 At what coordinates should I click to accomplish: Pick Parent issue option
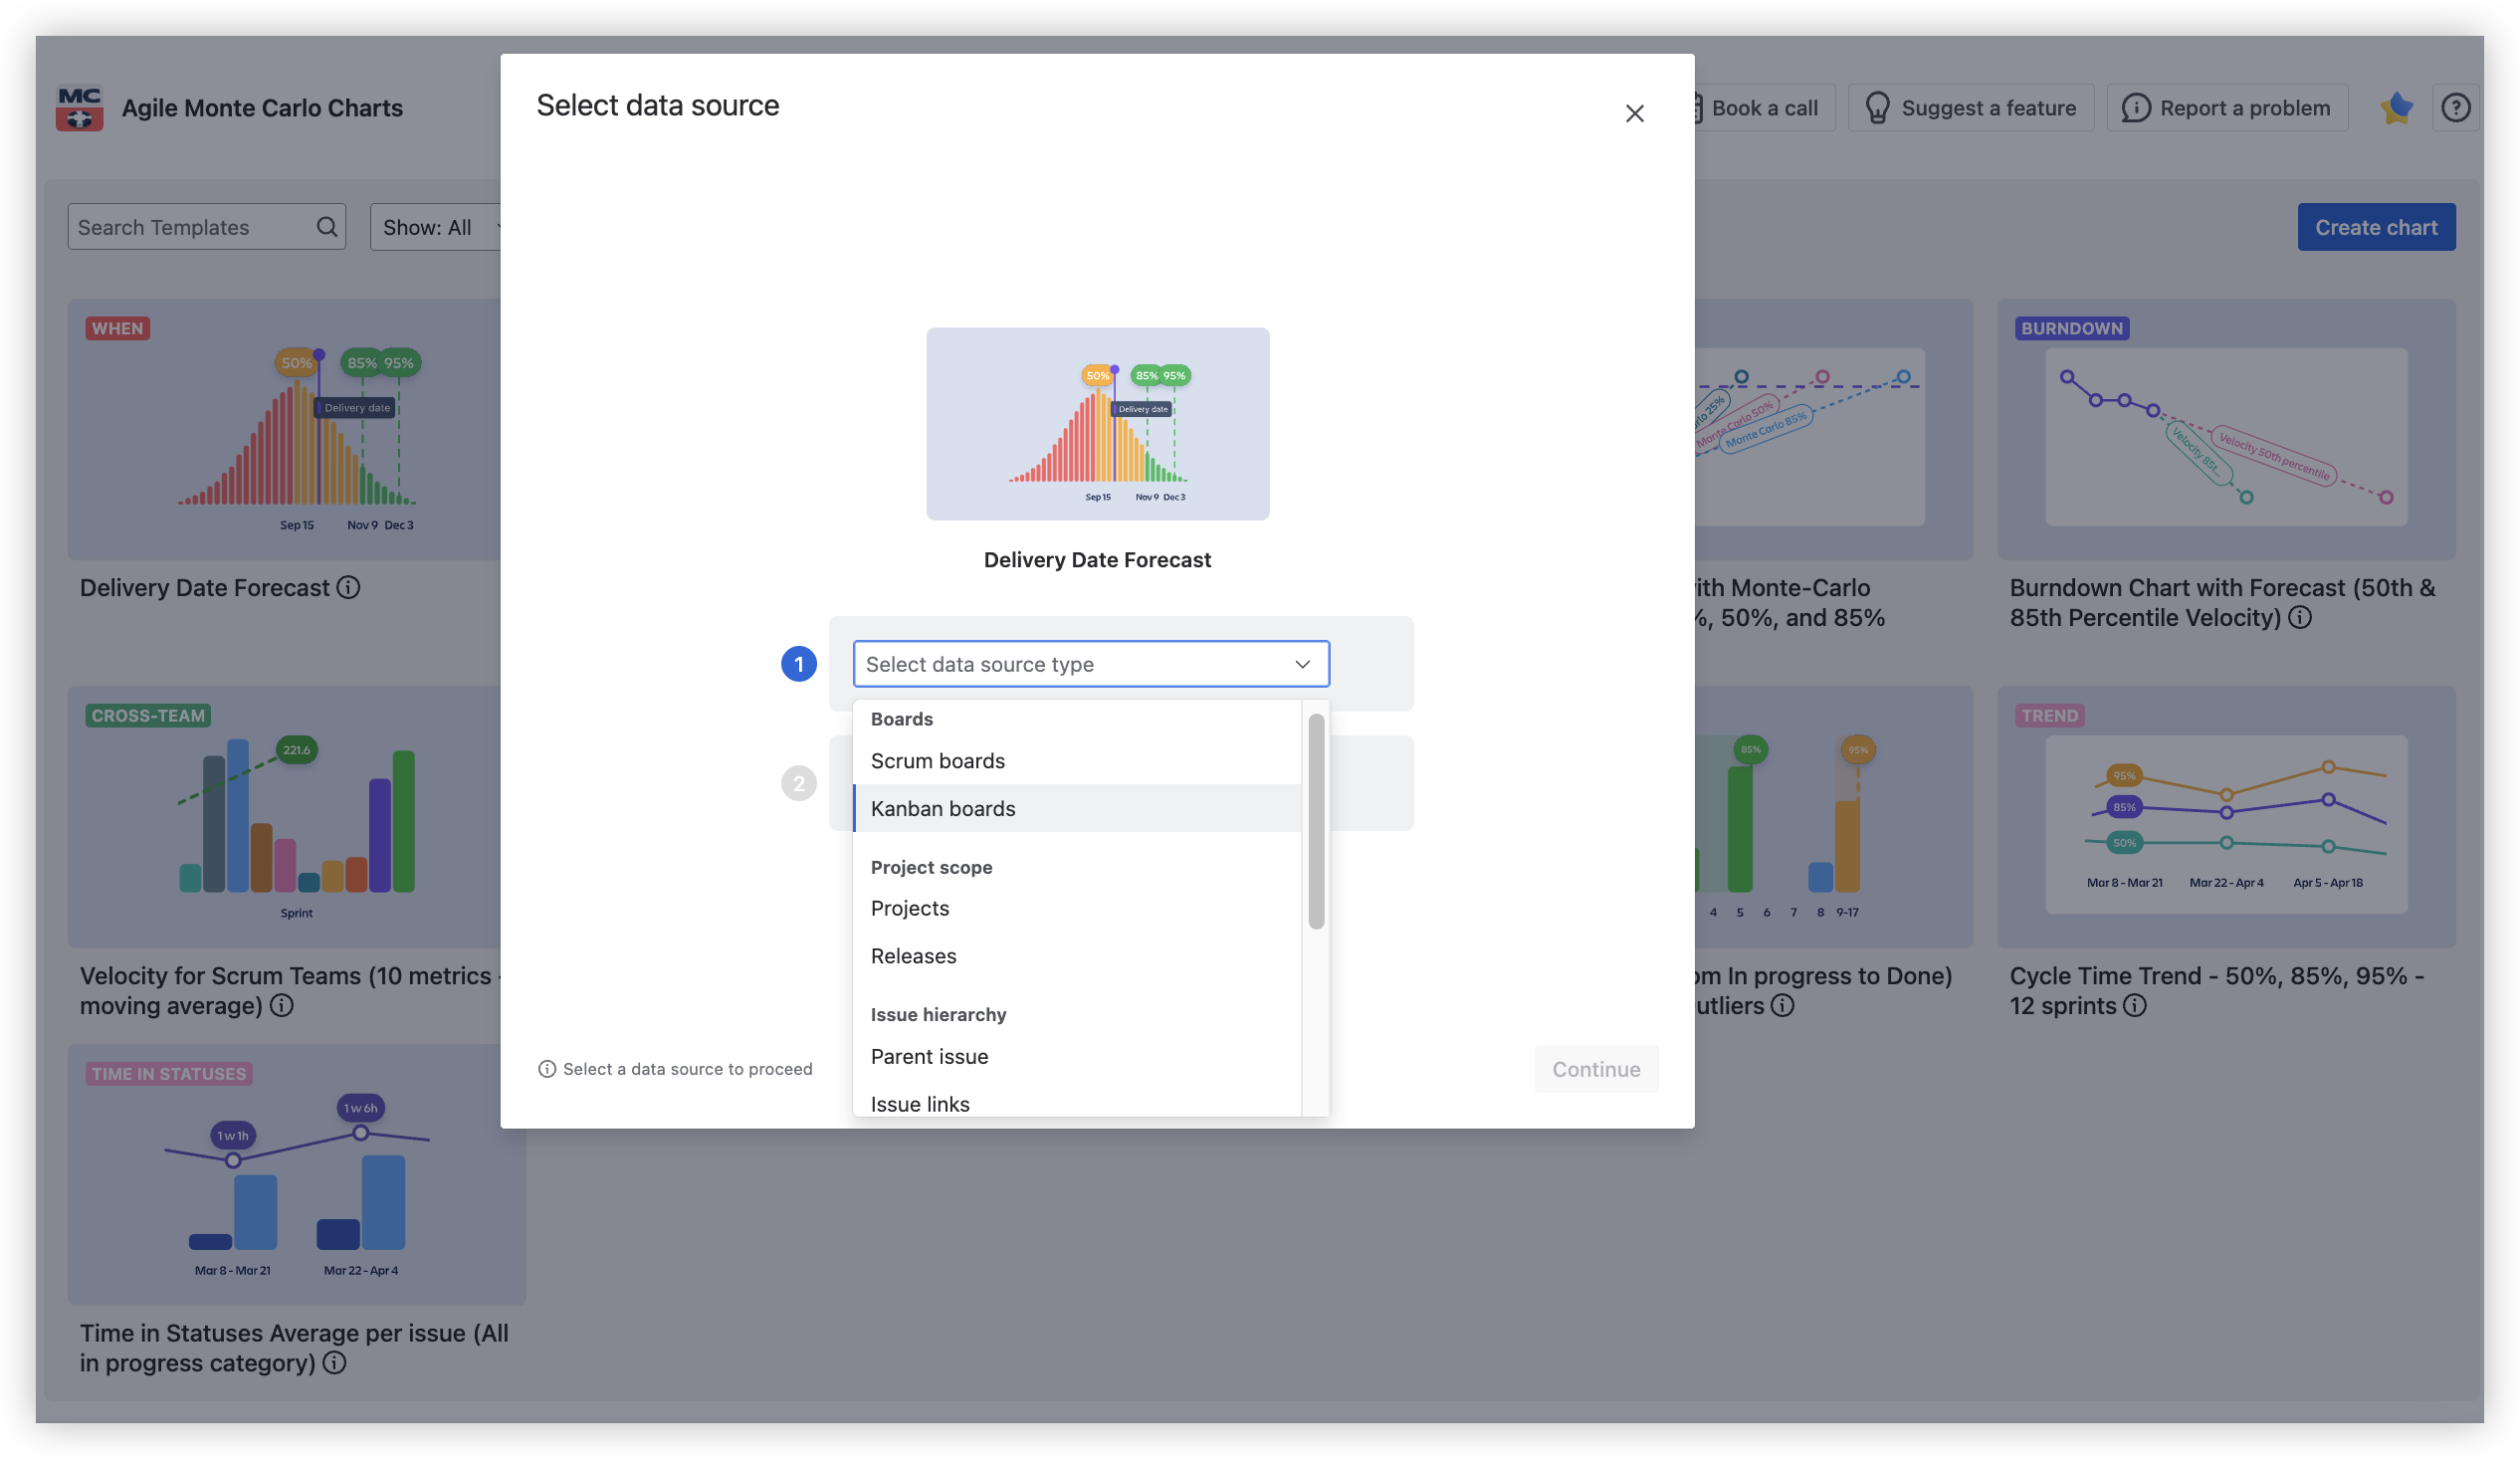click(1077, 1056)
